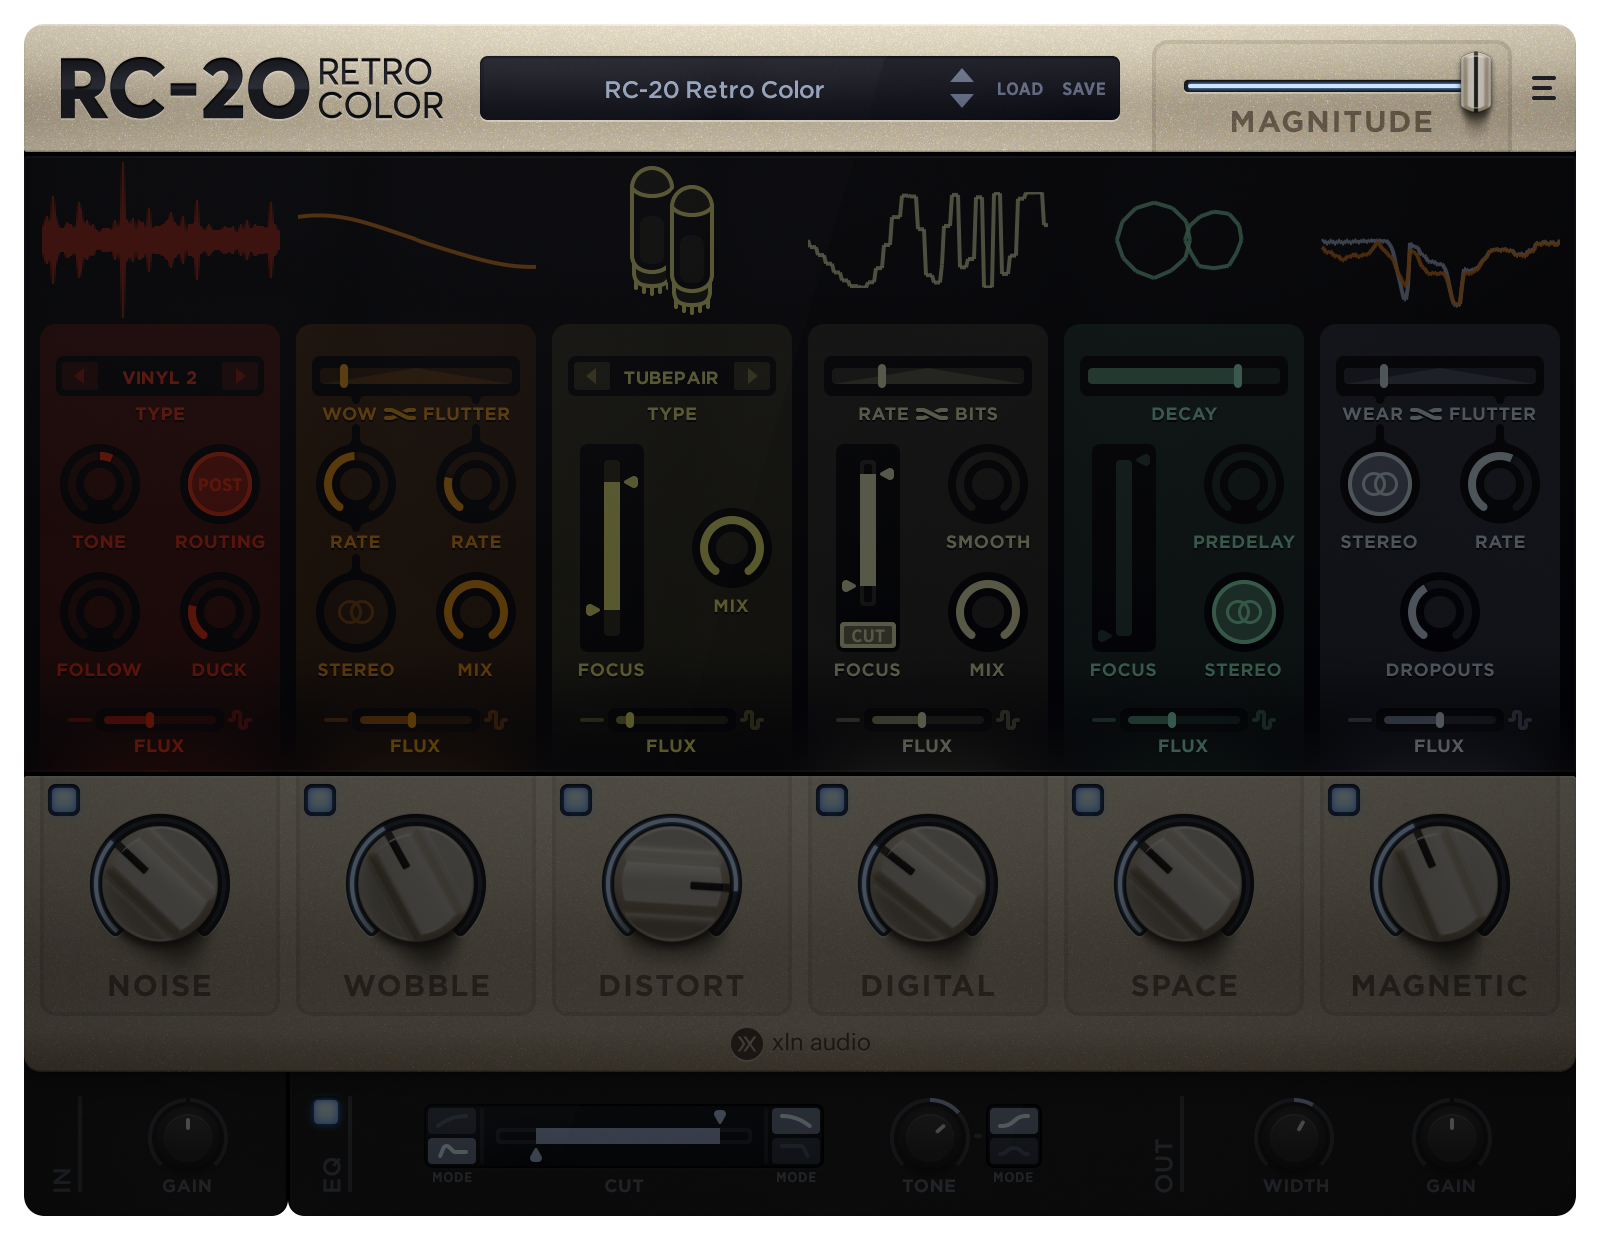Select next preset with down arrow
Screen dimensions: 1600x1240
point(962,101)
